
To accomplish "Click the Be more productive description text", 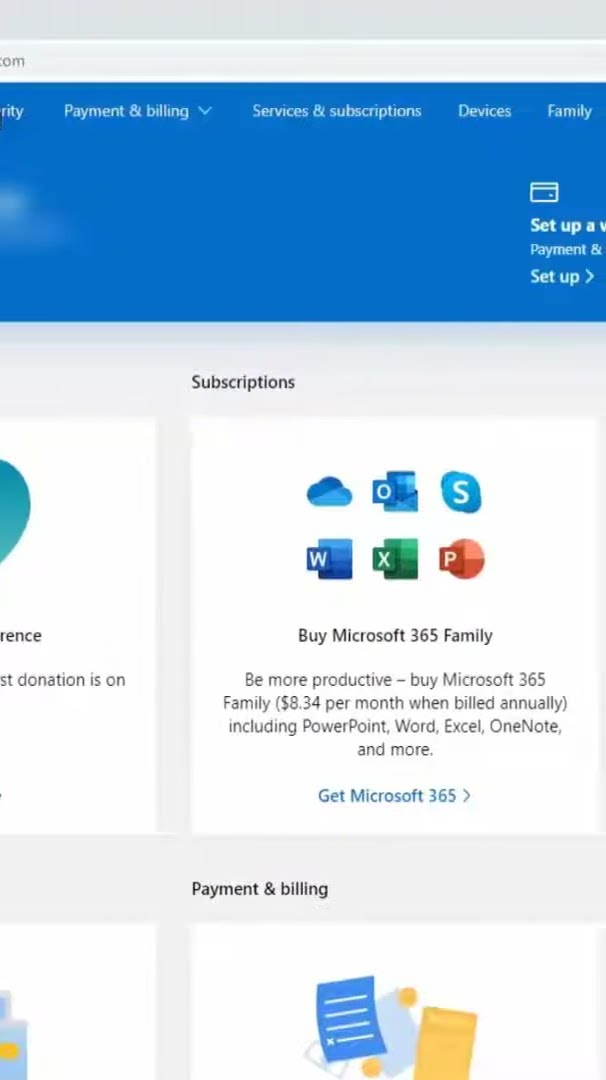I will coord(395,714).
